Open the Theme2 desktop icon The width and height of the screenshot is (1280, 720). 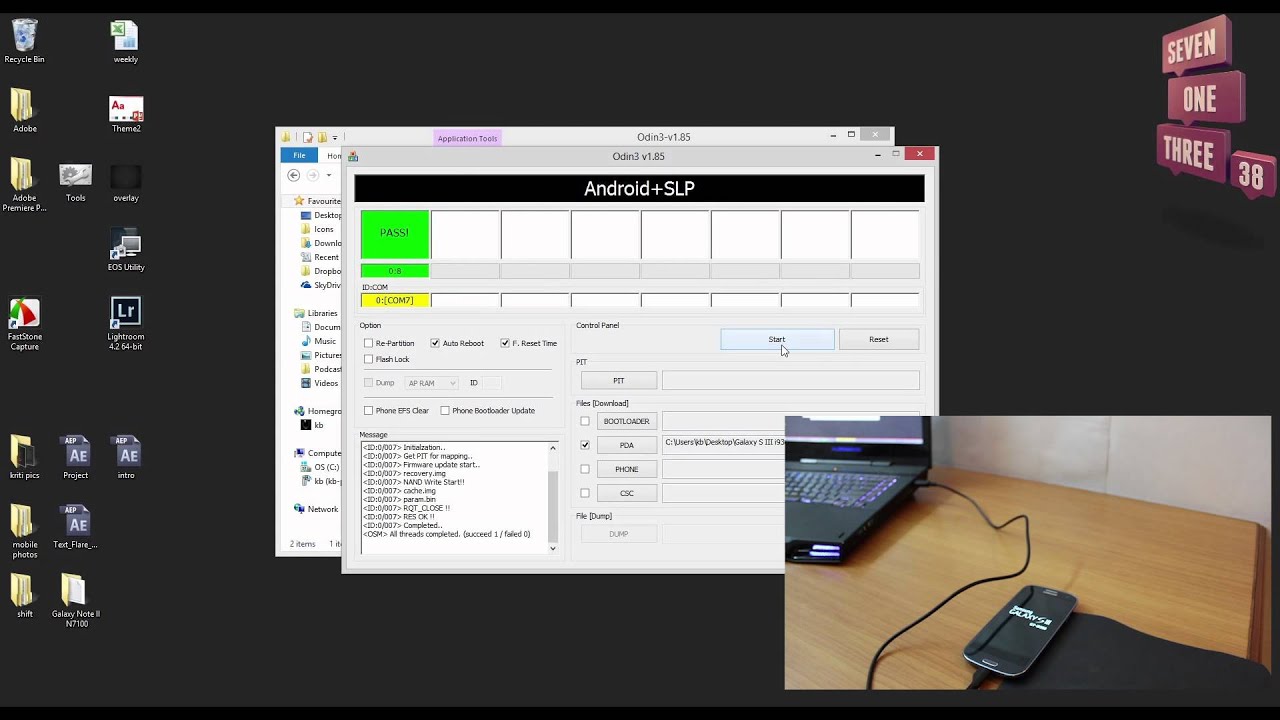tap(125, 114)
